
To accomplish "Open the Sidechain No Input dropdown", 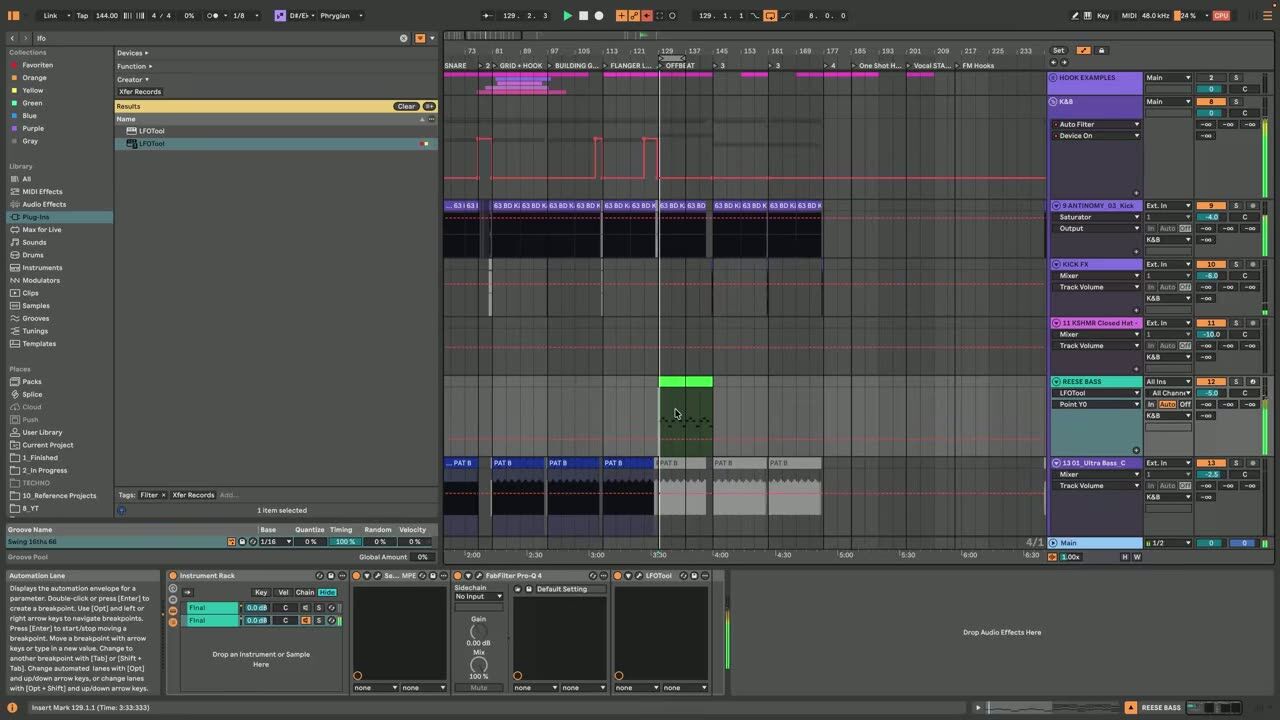I will [x=479, y=596].
